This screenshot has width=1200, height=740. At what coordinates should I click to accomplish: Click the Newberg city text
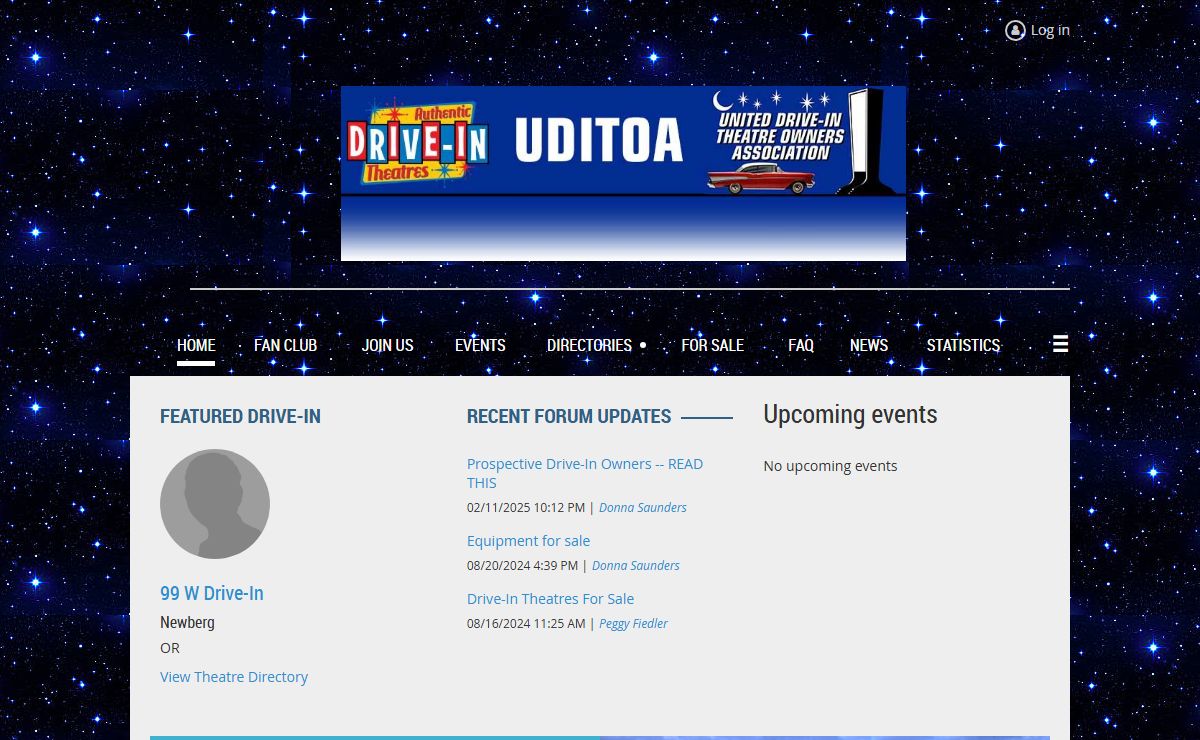pos(187,622)
